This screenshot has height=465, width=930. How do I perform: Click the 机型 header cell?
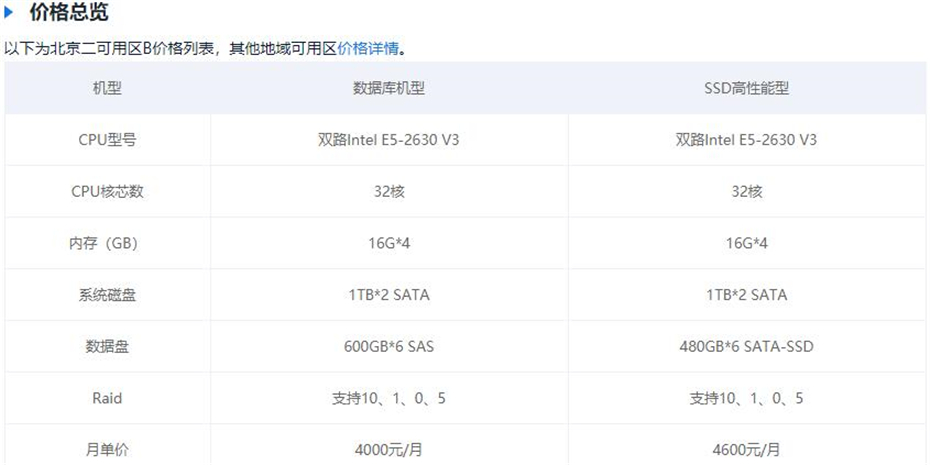coord(107,88)
